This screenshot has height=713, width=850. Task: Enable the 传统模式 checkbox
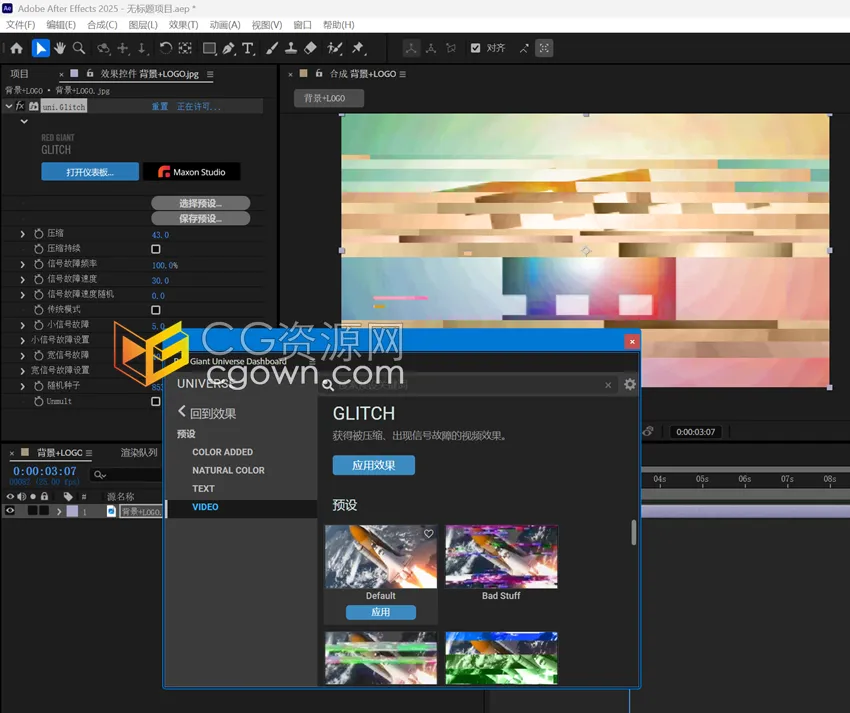[156, 310]
